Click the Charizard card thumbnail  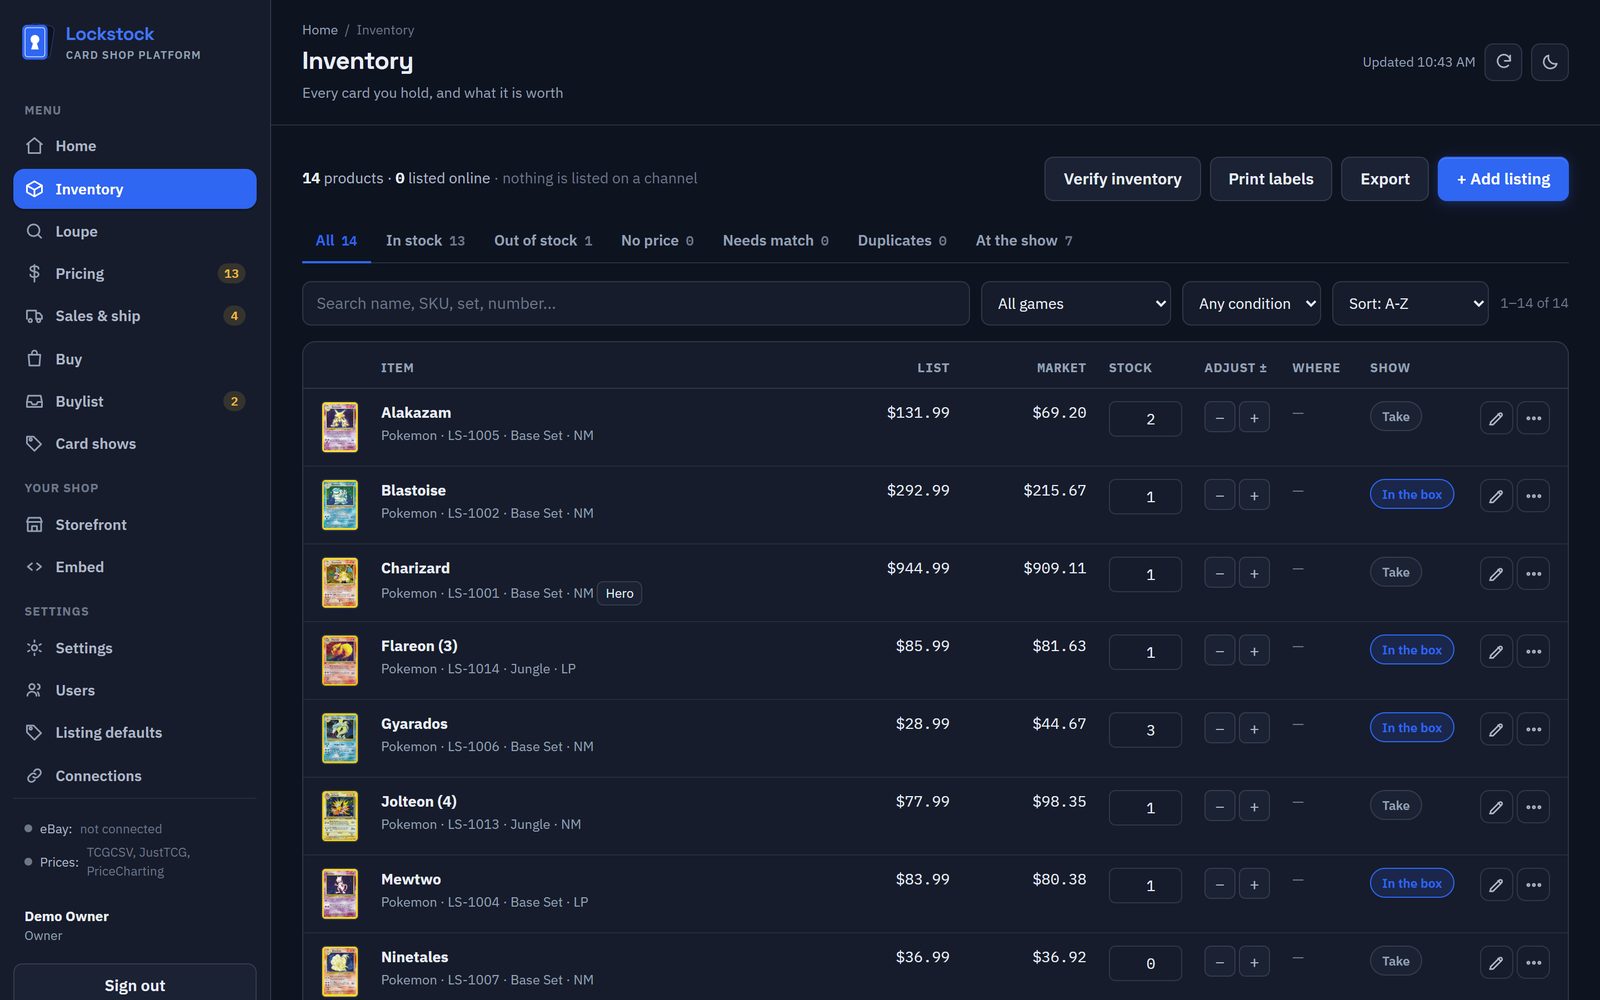coord(340,583)
